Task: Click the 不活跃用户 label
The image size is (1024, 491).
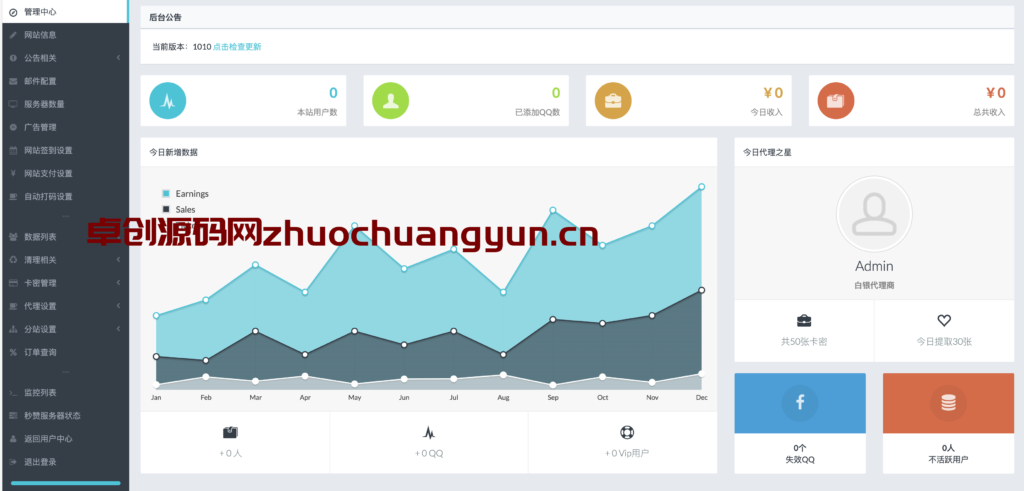Action: click(x=948, y=460)
